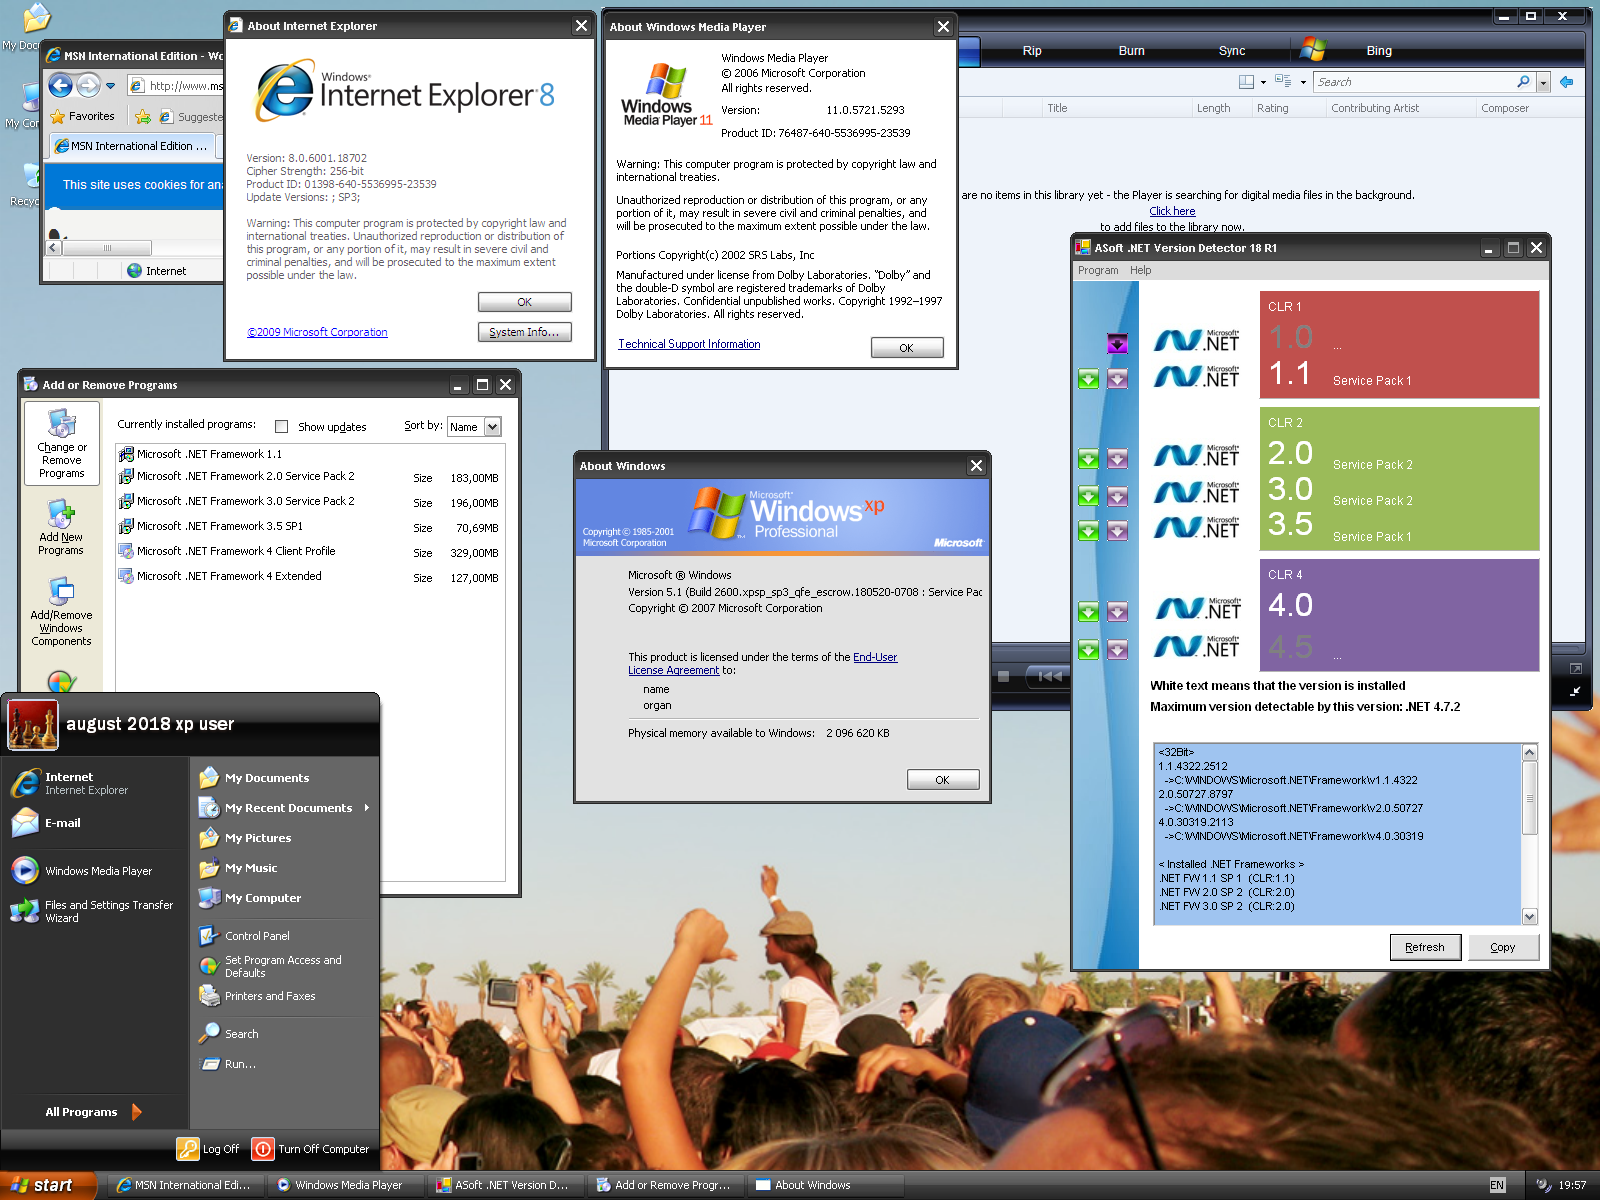This screenshot has width=1600, height=1200.
Task: Click OK in About Windows dialog
Action: (x=943, y=780)
